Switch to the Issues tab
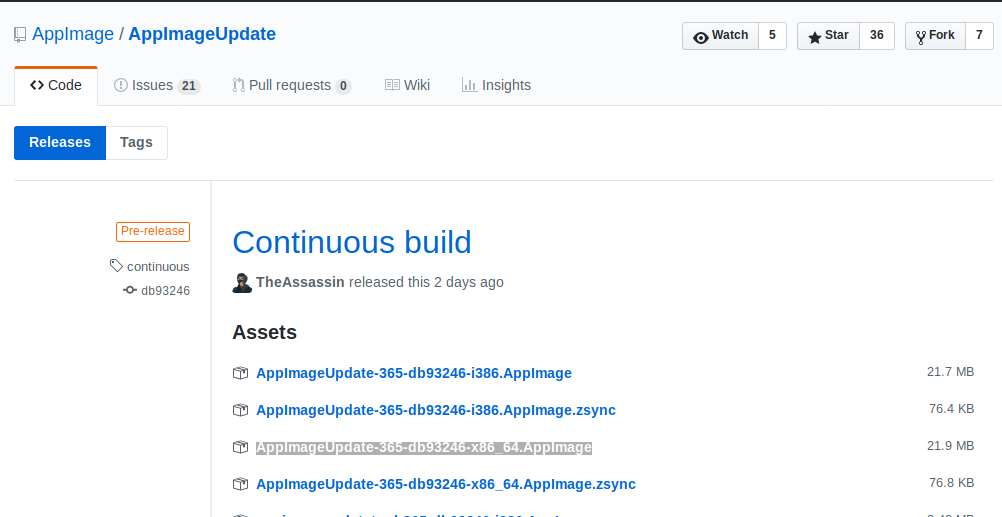This screenshot has width=1002, height=517. (157, 86)
